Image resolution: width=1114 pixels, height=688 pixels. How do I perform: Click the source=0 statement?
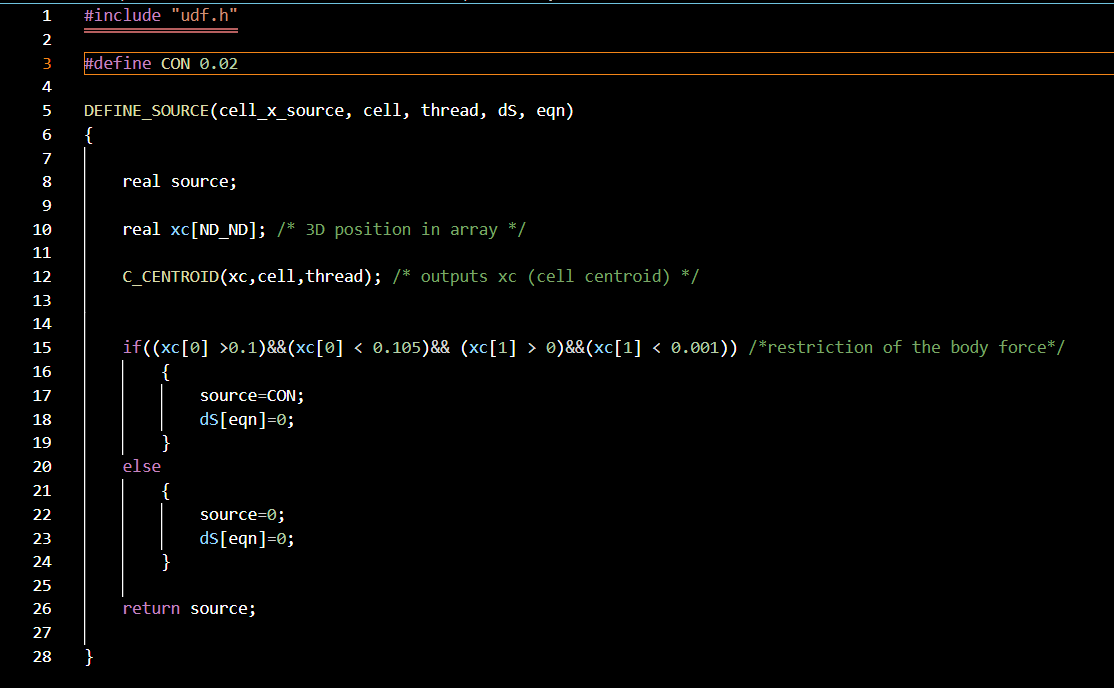coord(242,515)
